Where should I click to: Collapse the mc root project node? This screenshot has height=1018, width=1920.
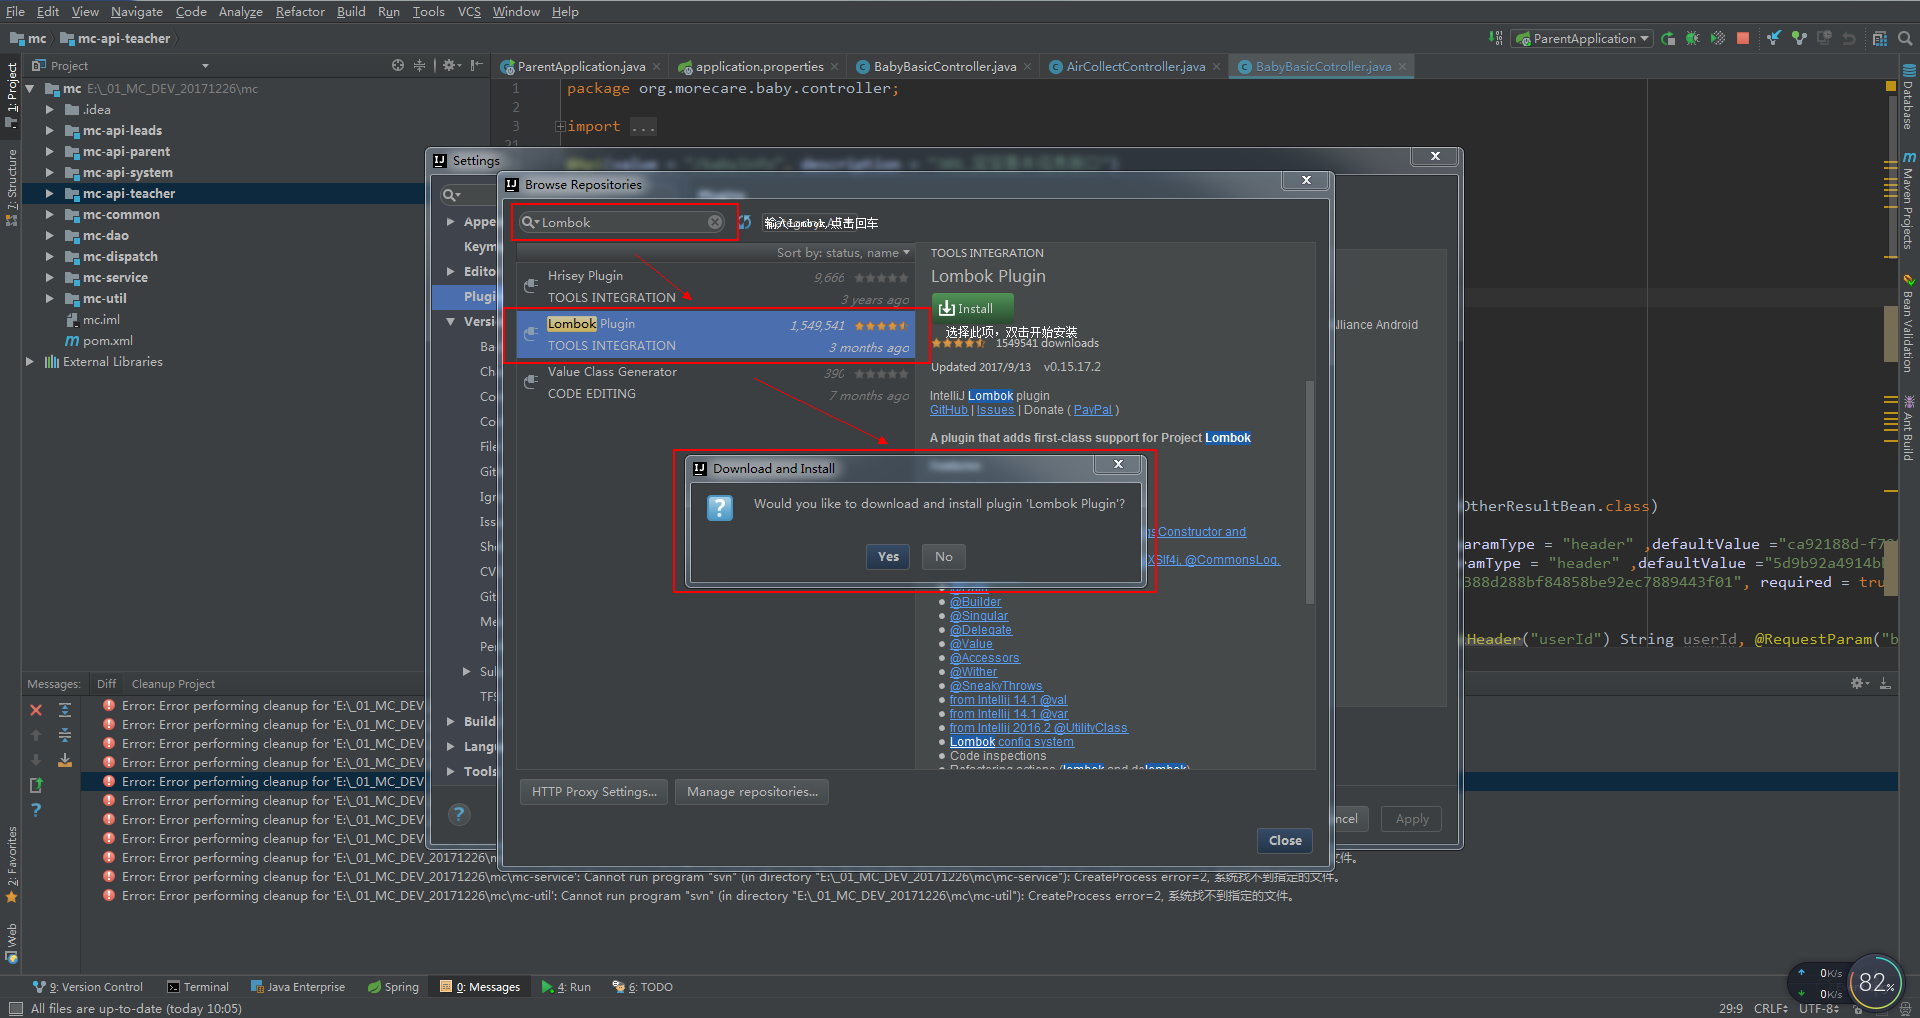[29, 88]
